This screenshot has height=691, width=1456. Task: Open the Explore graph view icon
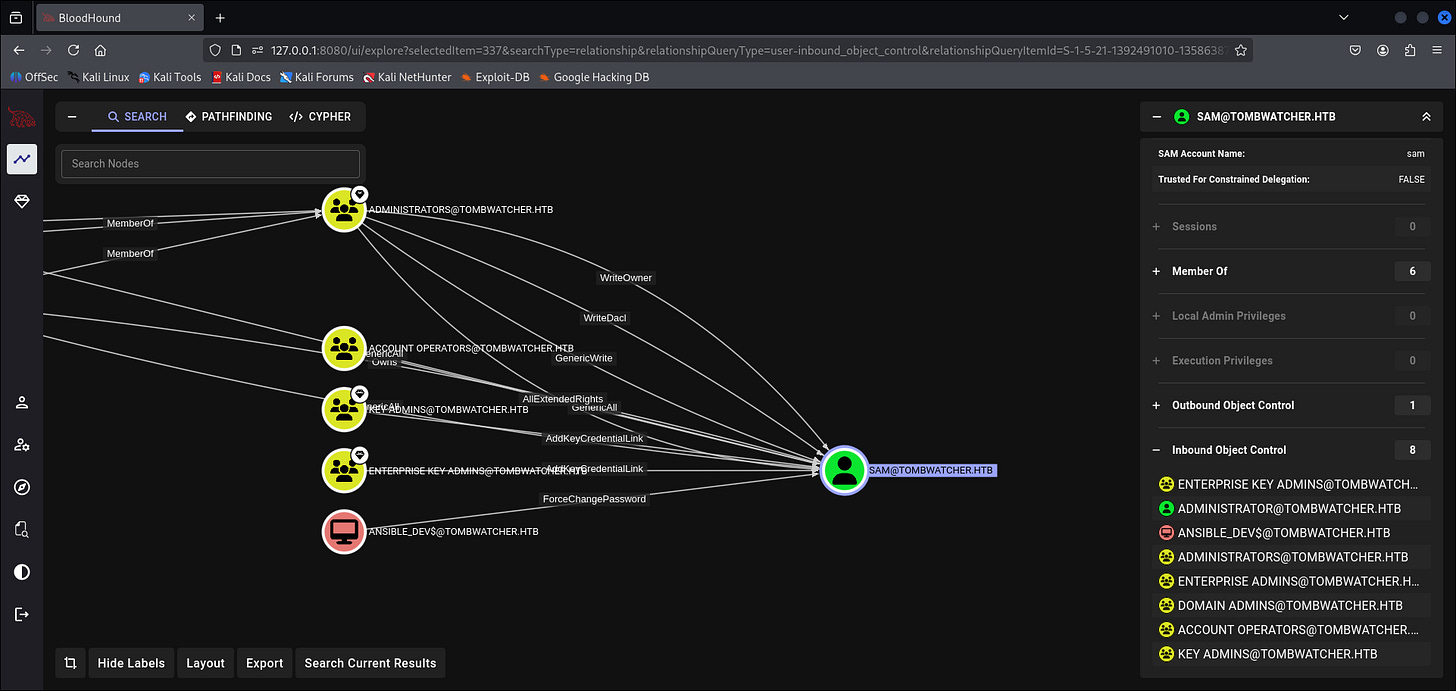pos(22,159)
